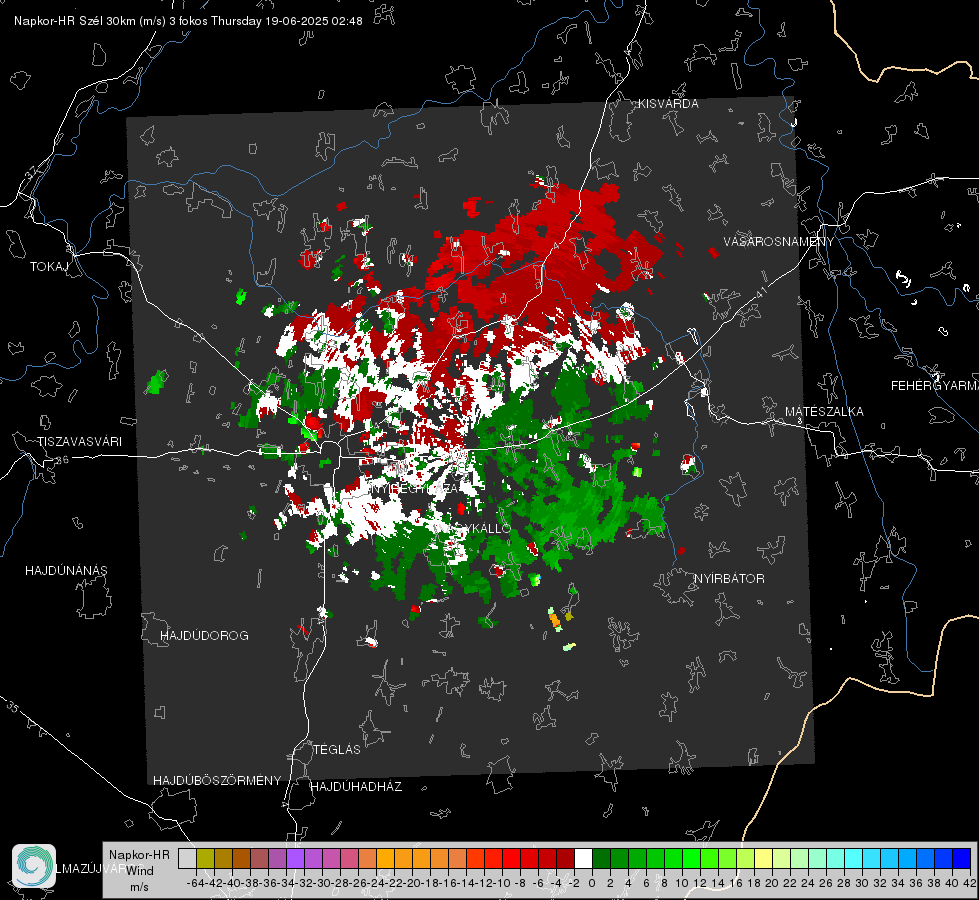Select the HAJDÚNÁNÁS town label
The image size is (979, 900).
(66, 571)
